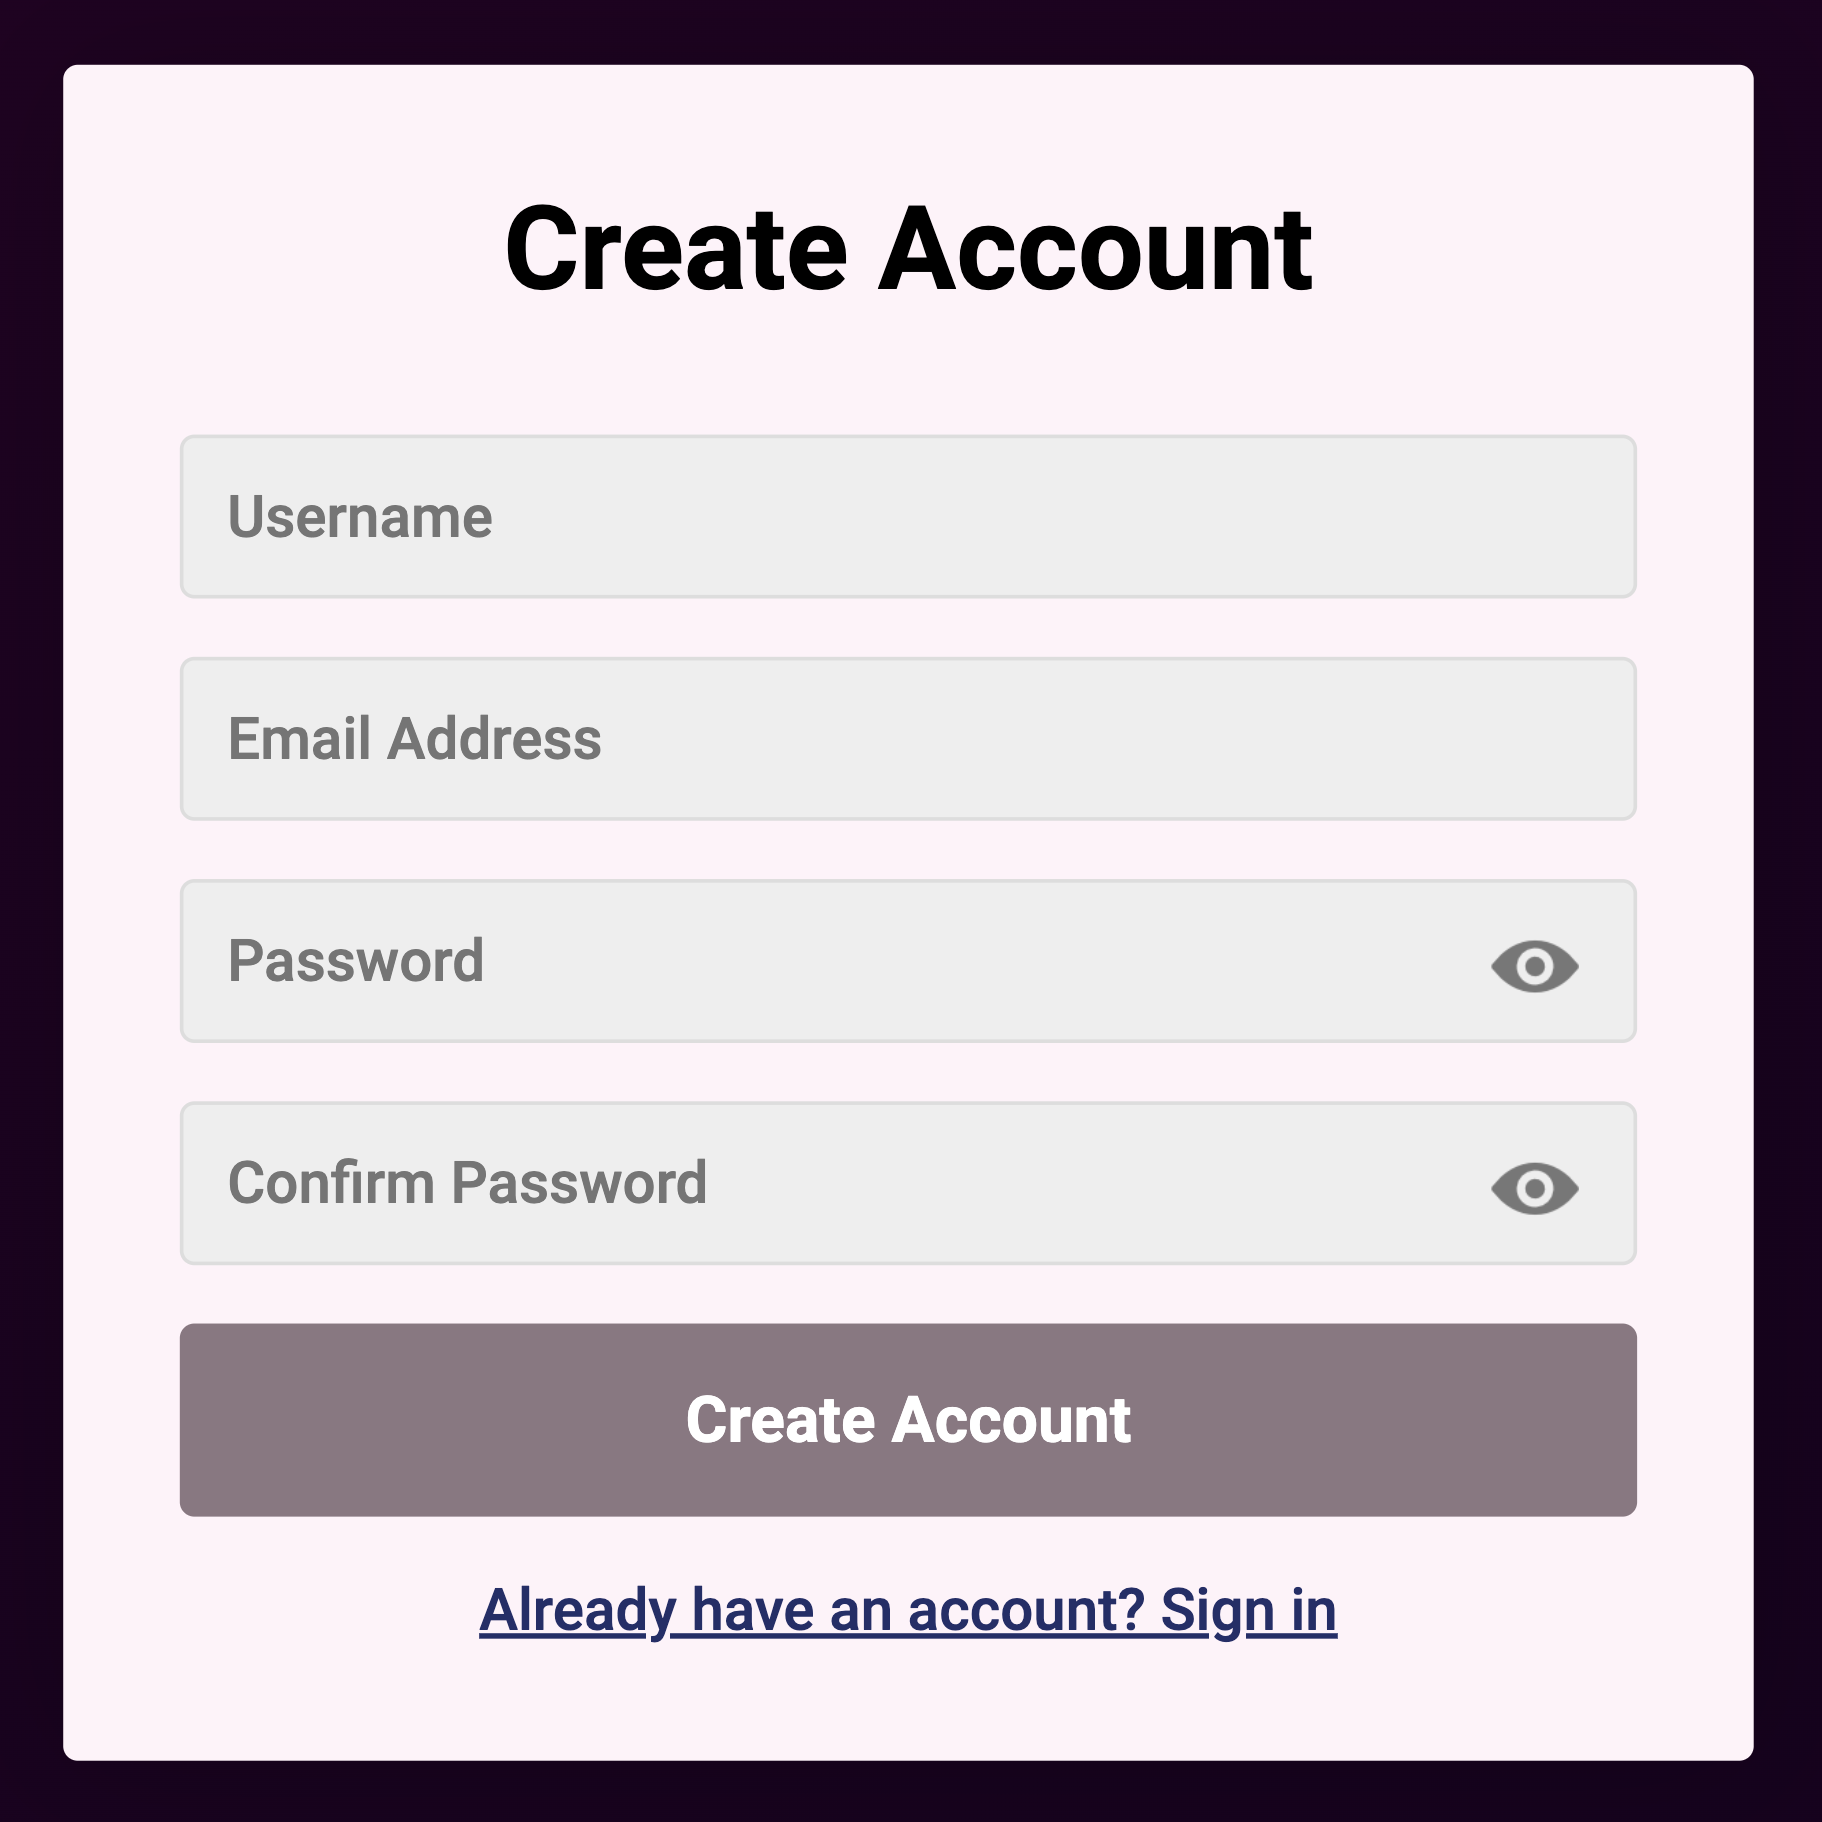Click the Username input field
Viewport: 1822px width, 1822px height.
coord(908,517)
